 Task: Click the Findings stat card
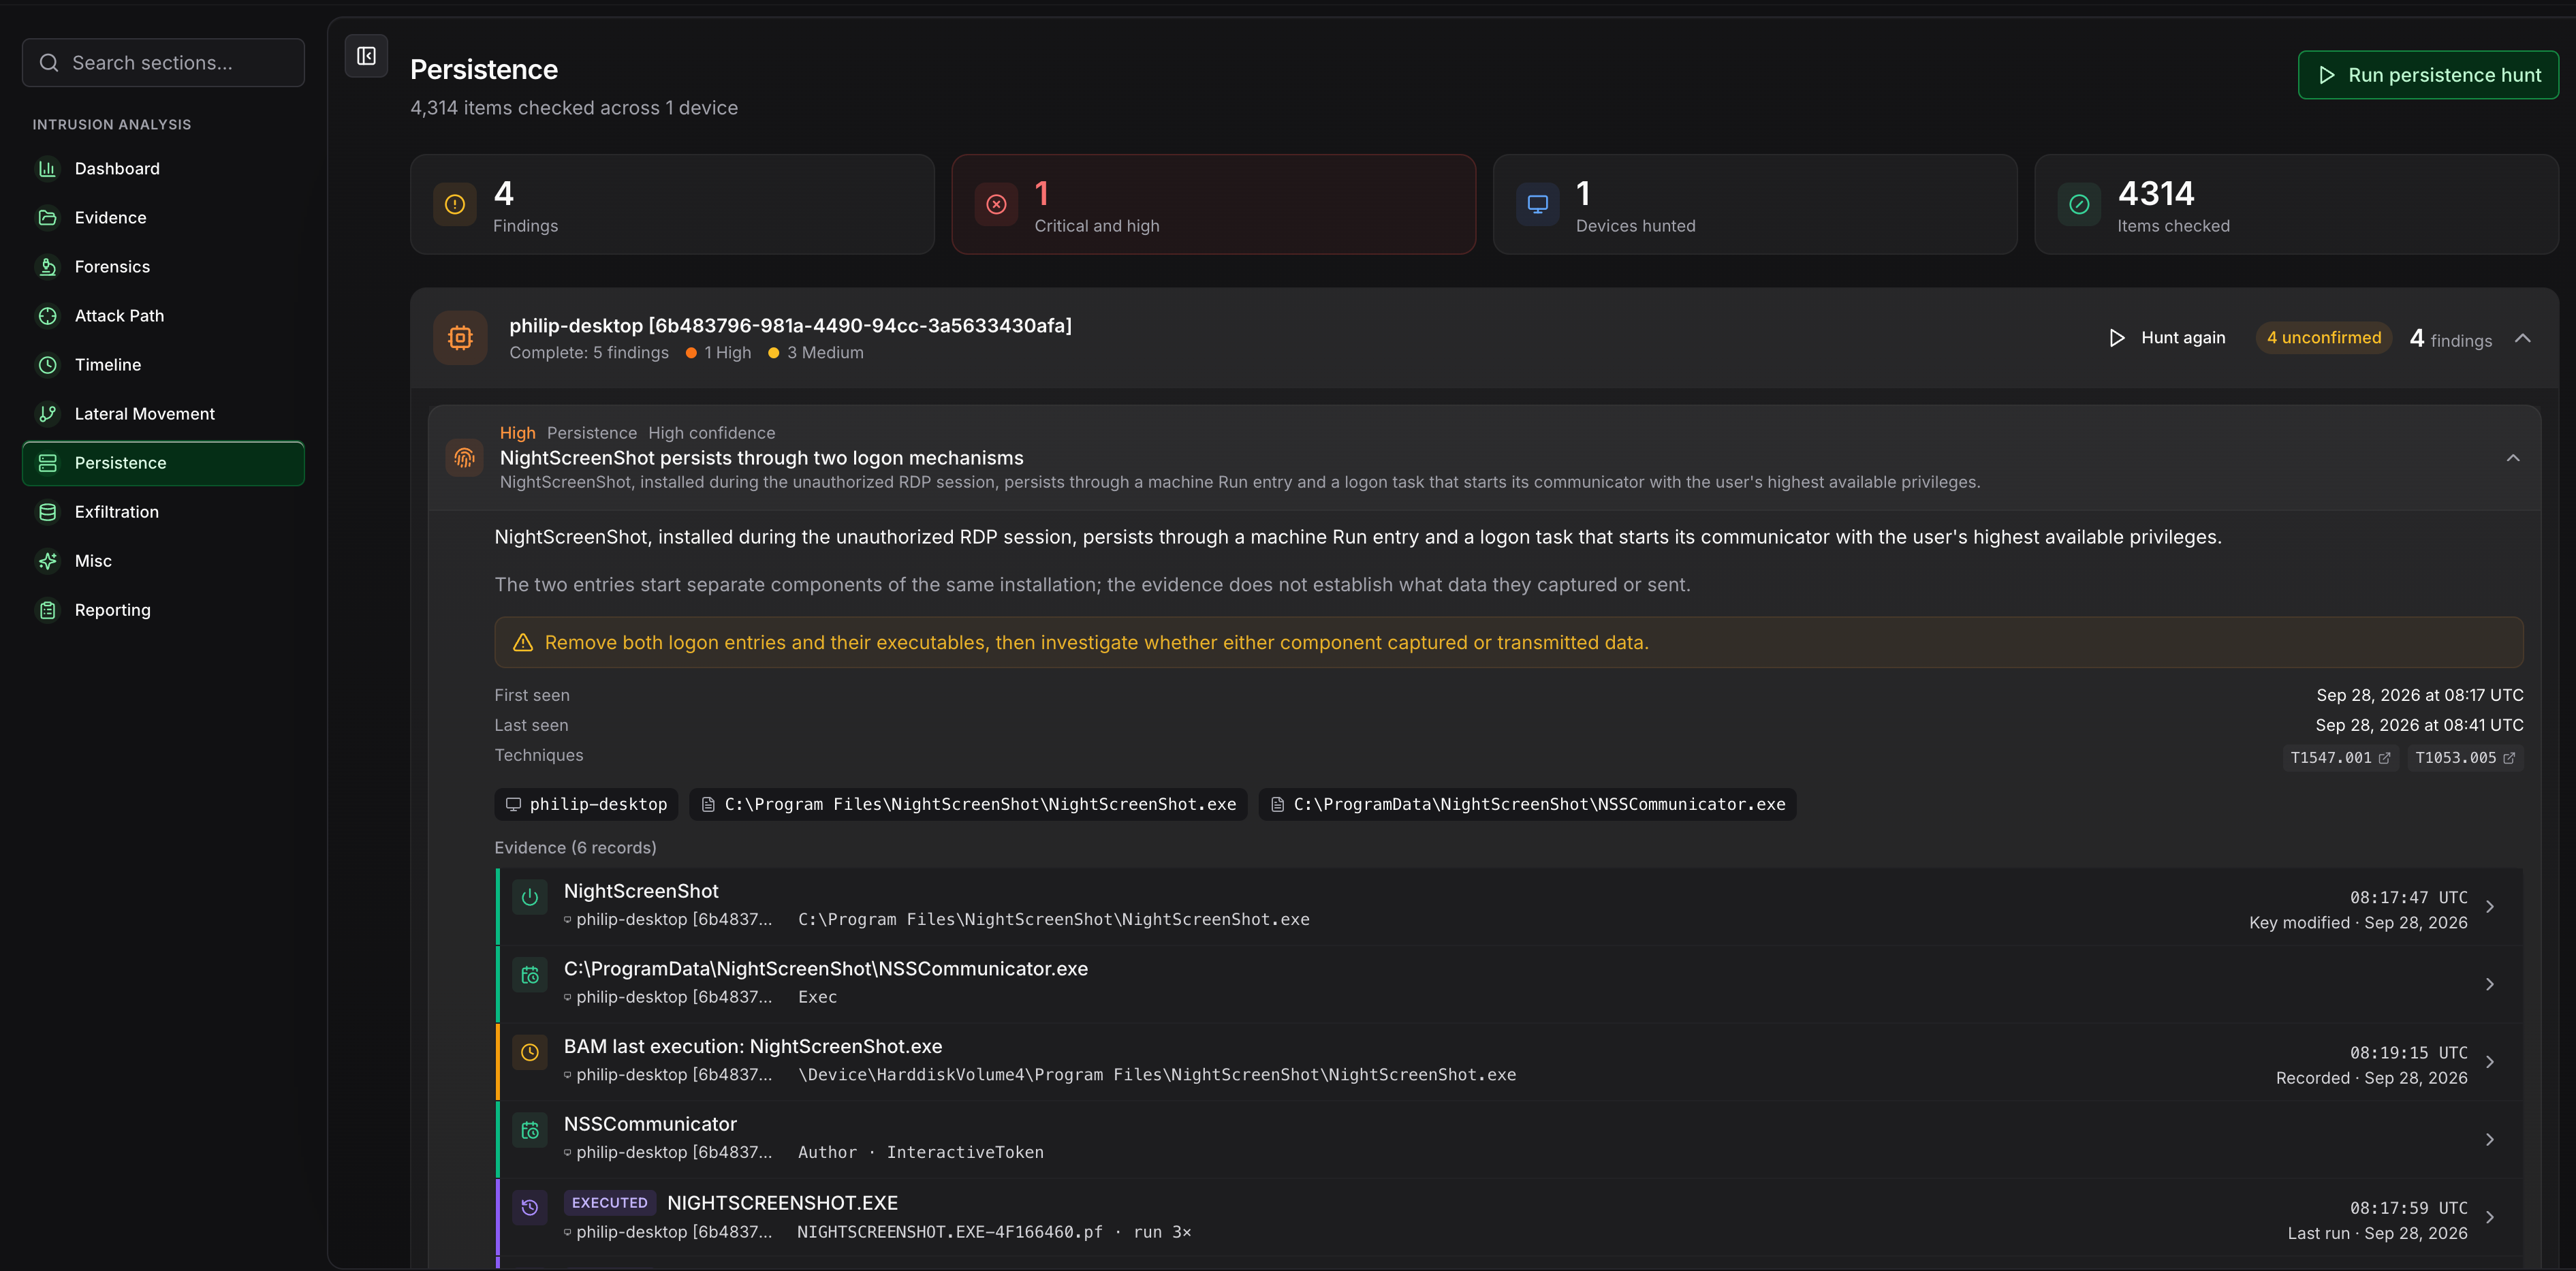point(672,204)
